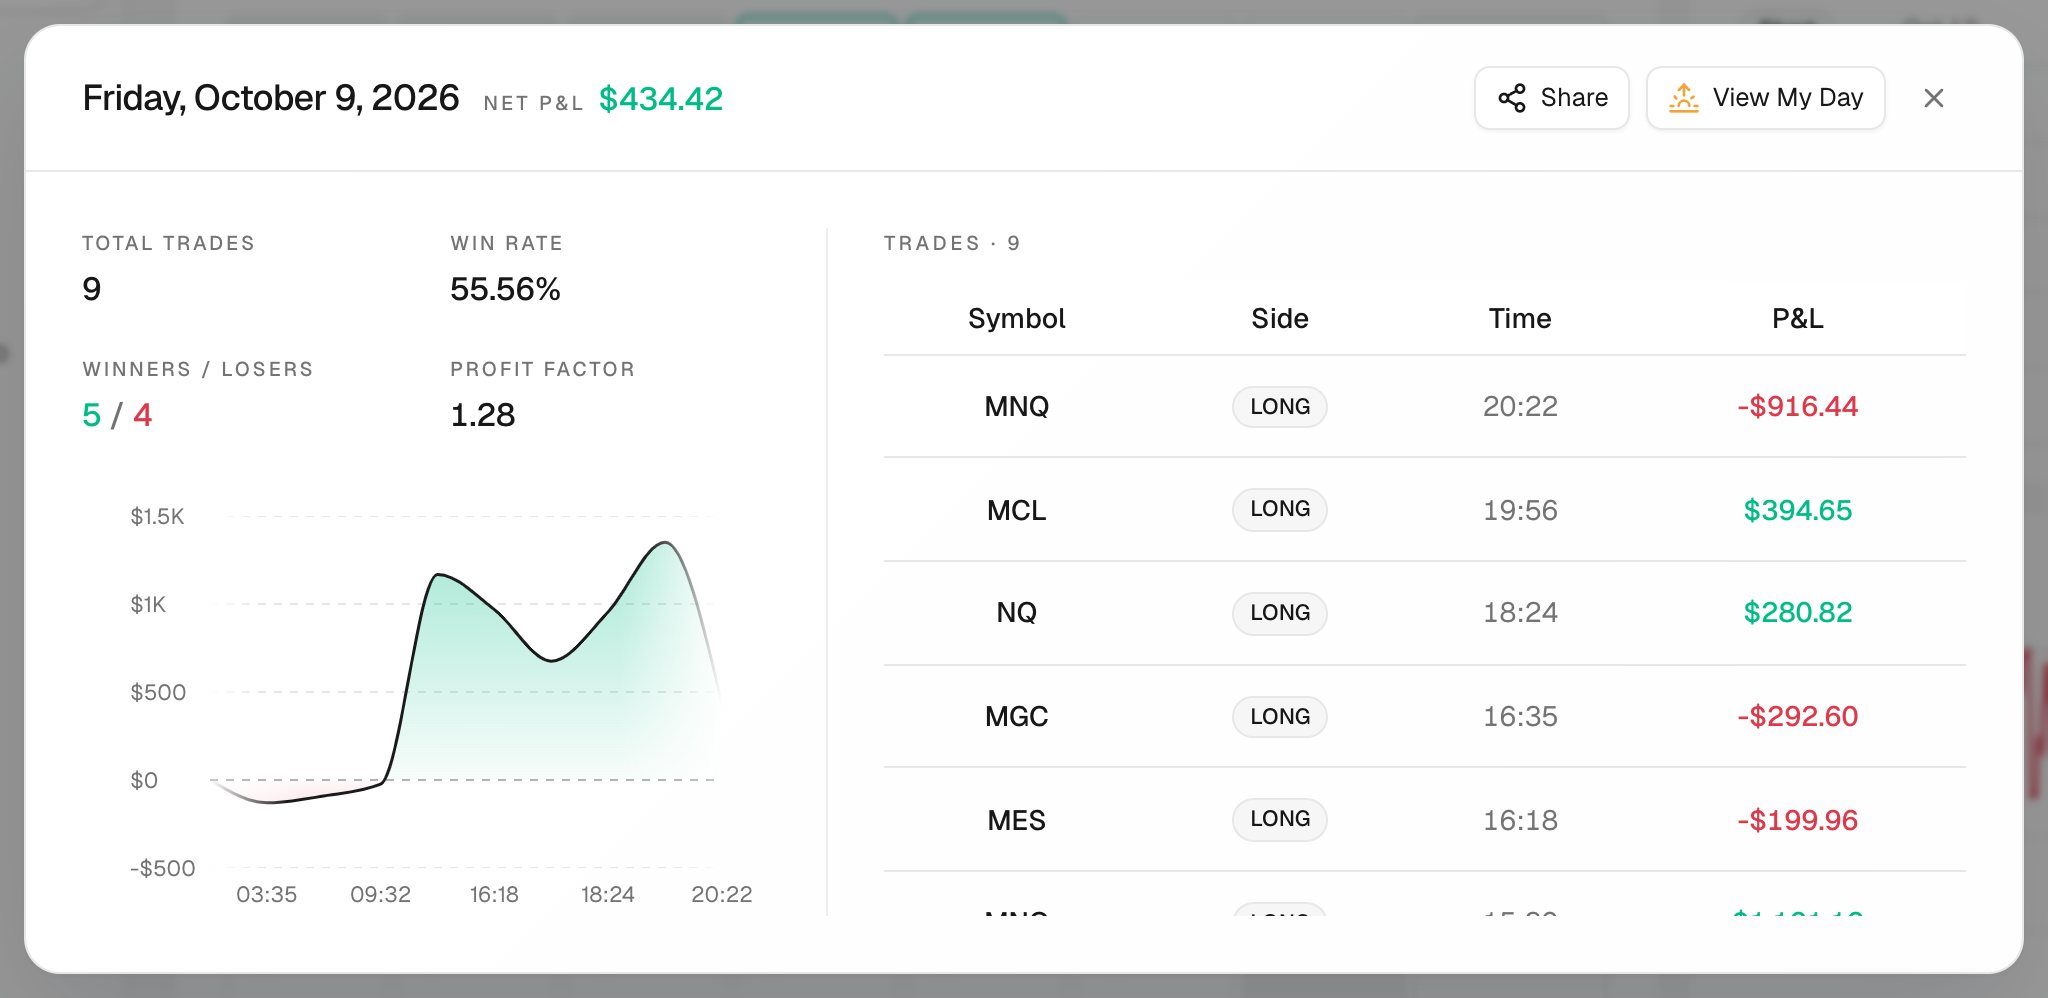This screenshot has width=2048, height=998.
Task: Click the losers count 4
Action: click(x=143, y=415)
